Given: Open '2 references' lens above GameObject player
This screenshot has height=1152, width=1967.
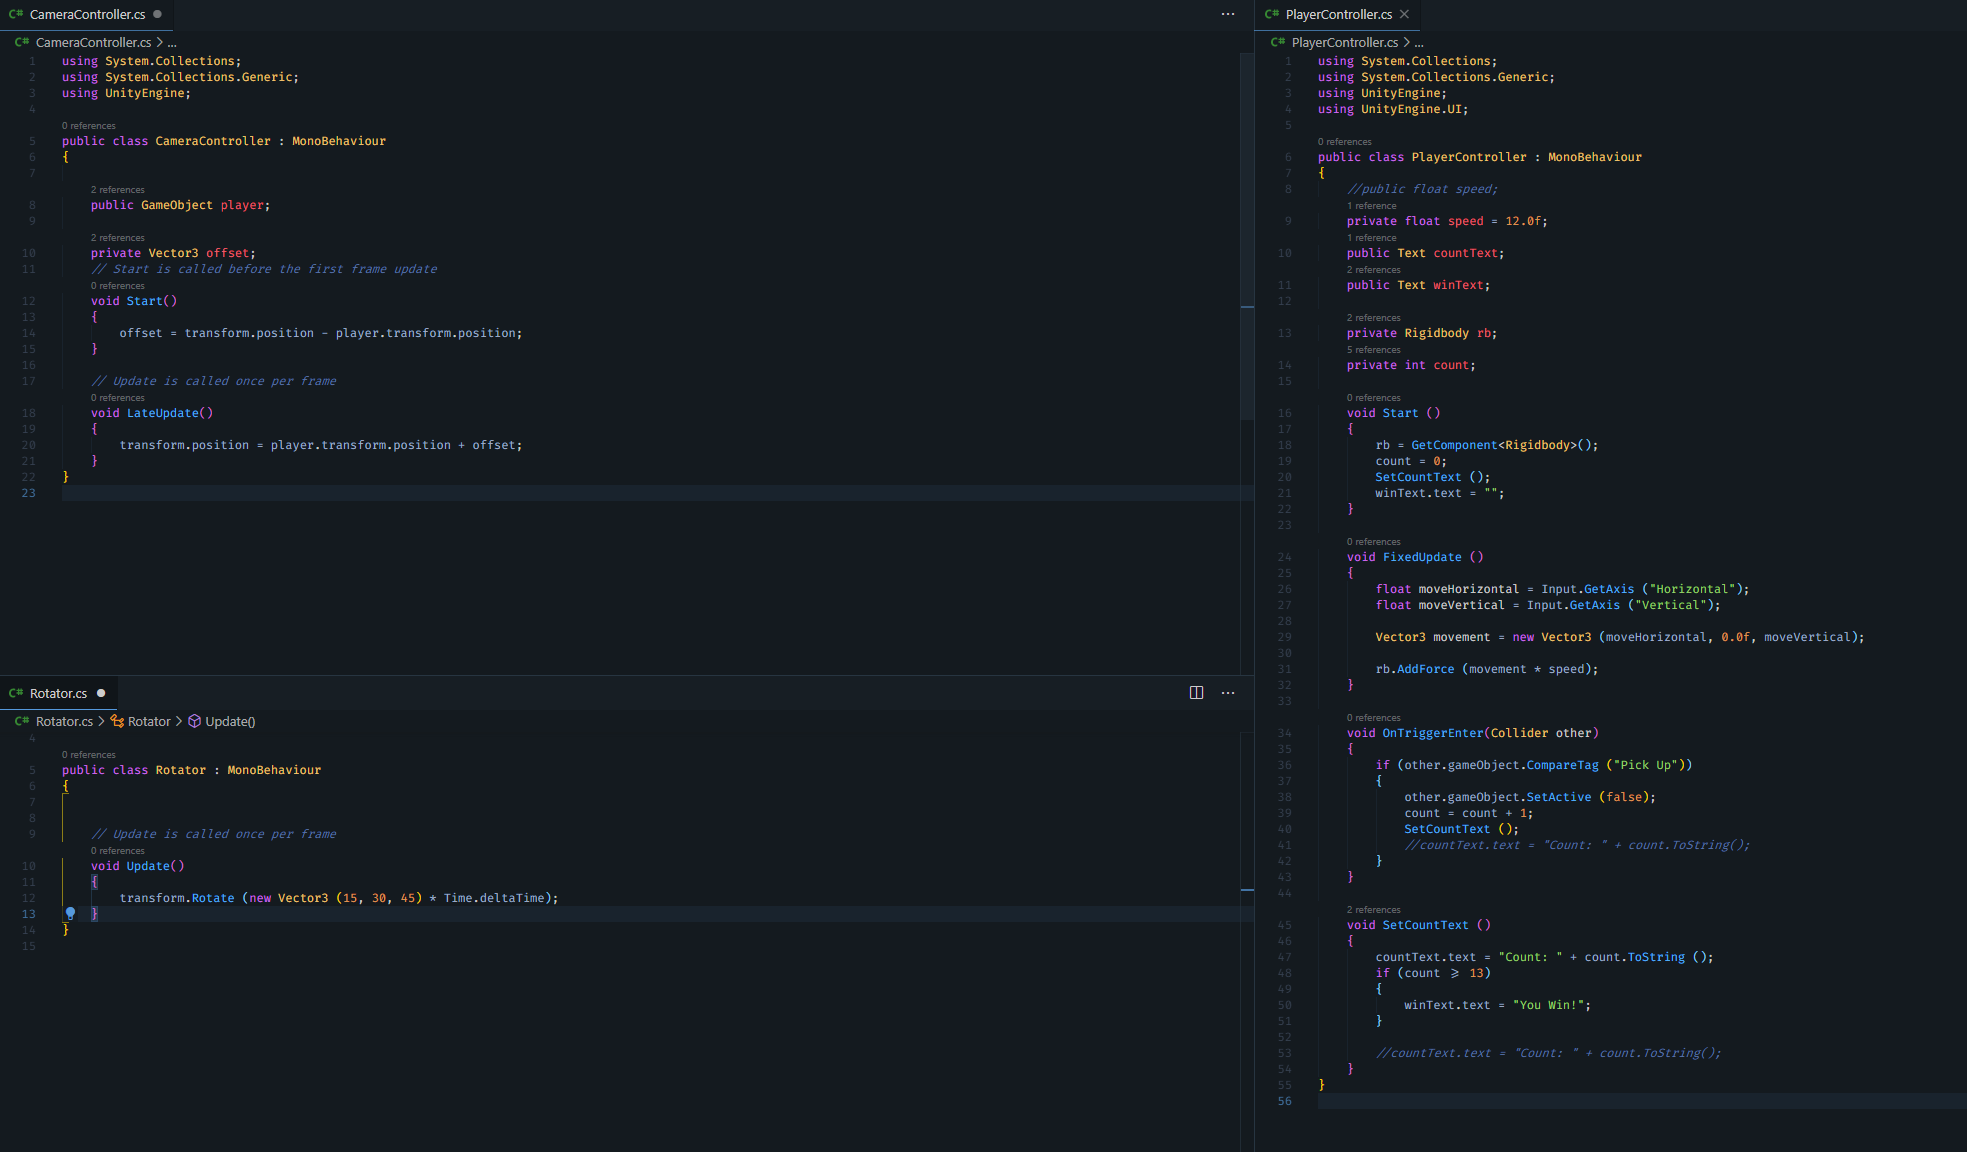Looking at the screenshot, I should click(118, 190).
